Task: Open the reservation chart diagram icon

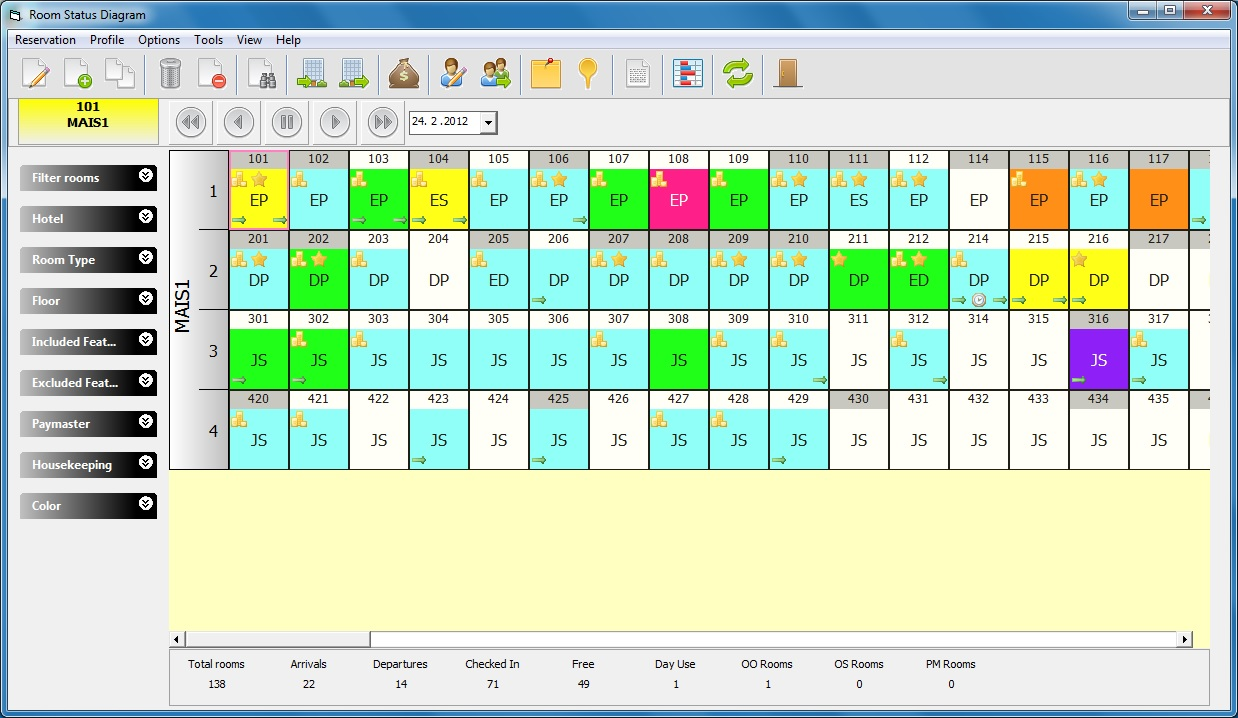Action: (x=688, y=74)
